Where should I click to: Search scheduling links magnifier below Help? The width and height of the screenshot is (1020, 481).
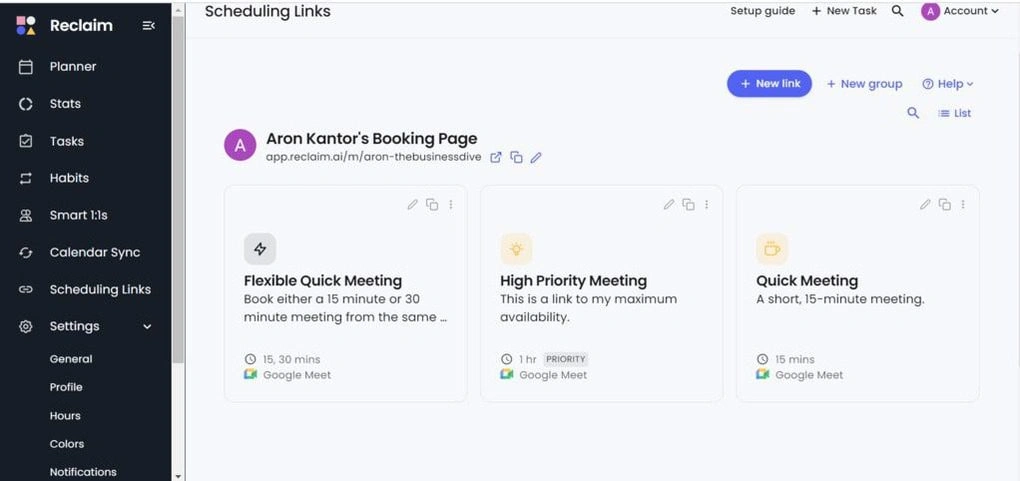click(913, 113)
